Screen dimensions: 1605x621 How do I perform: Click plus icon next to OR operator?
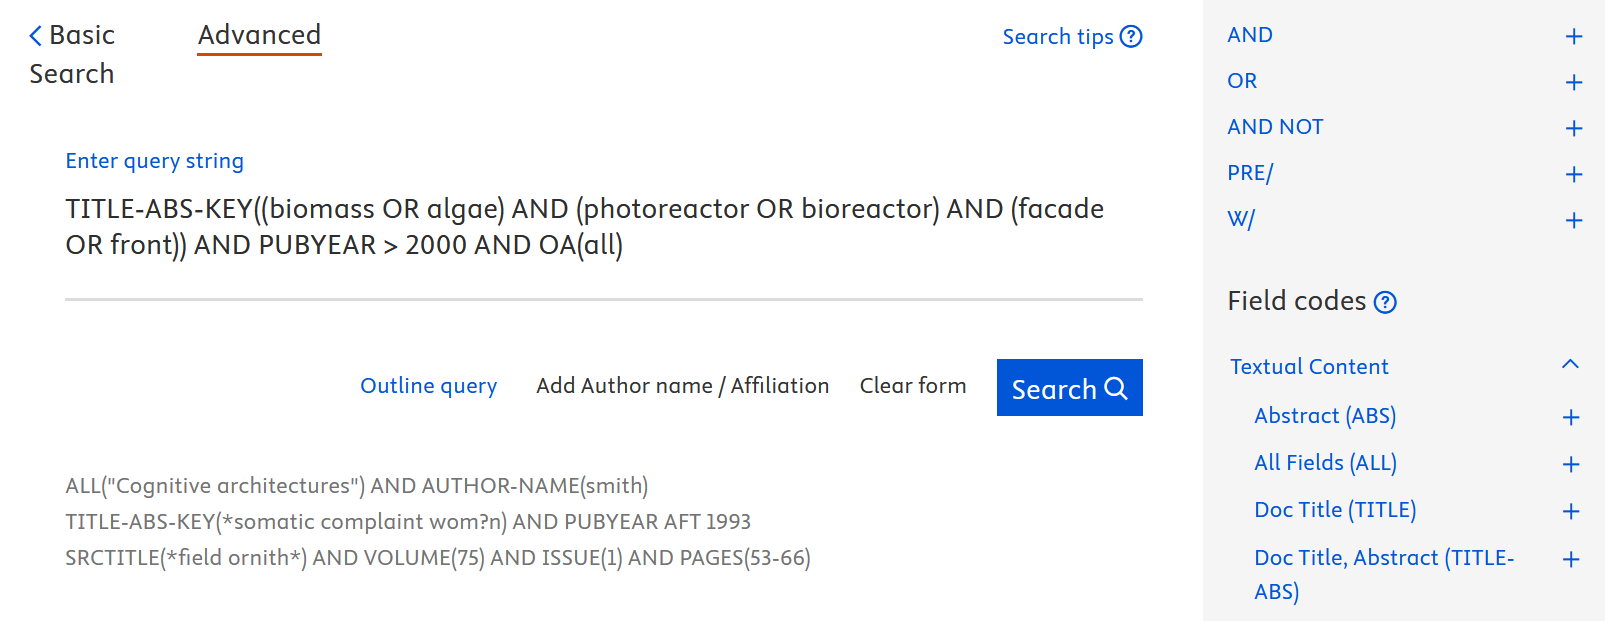[x=1573, y=83]
